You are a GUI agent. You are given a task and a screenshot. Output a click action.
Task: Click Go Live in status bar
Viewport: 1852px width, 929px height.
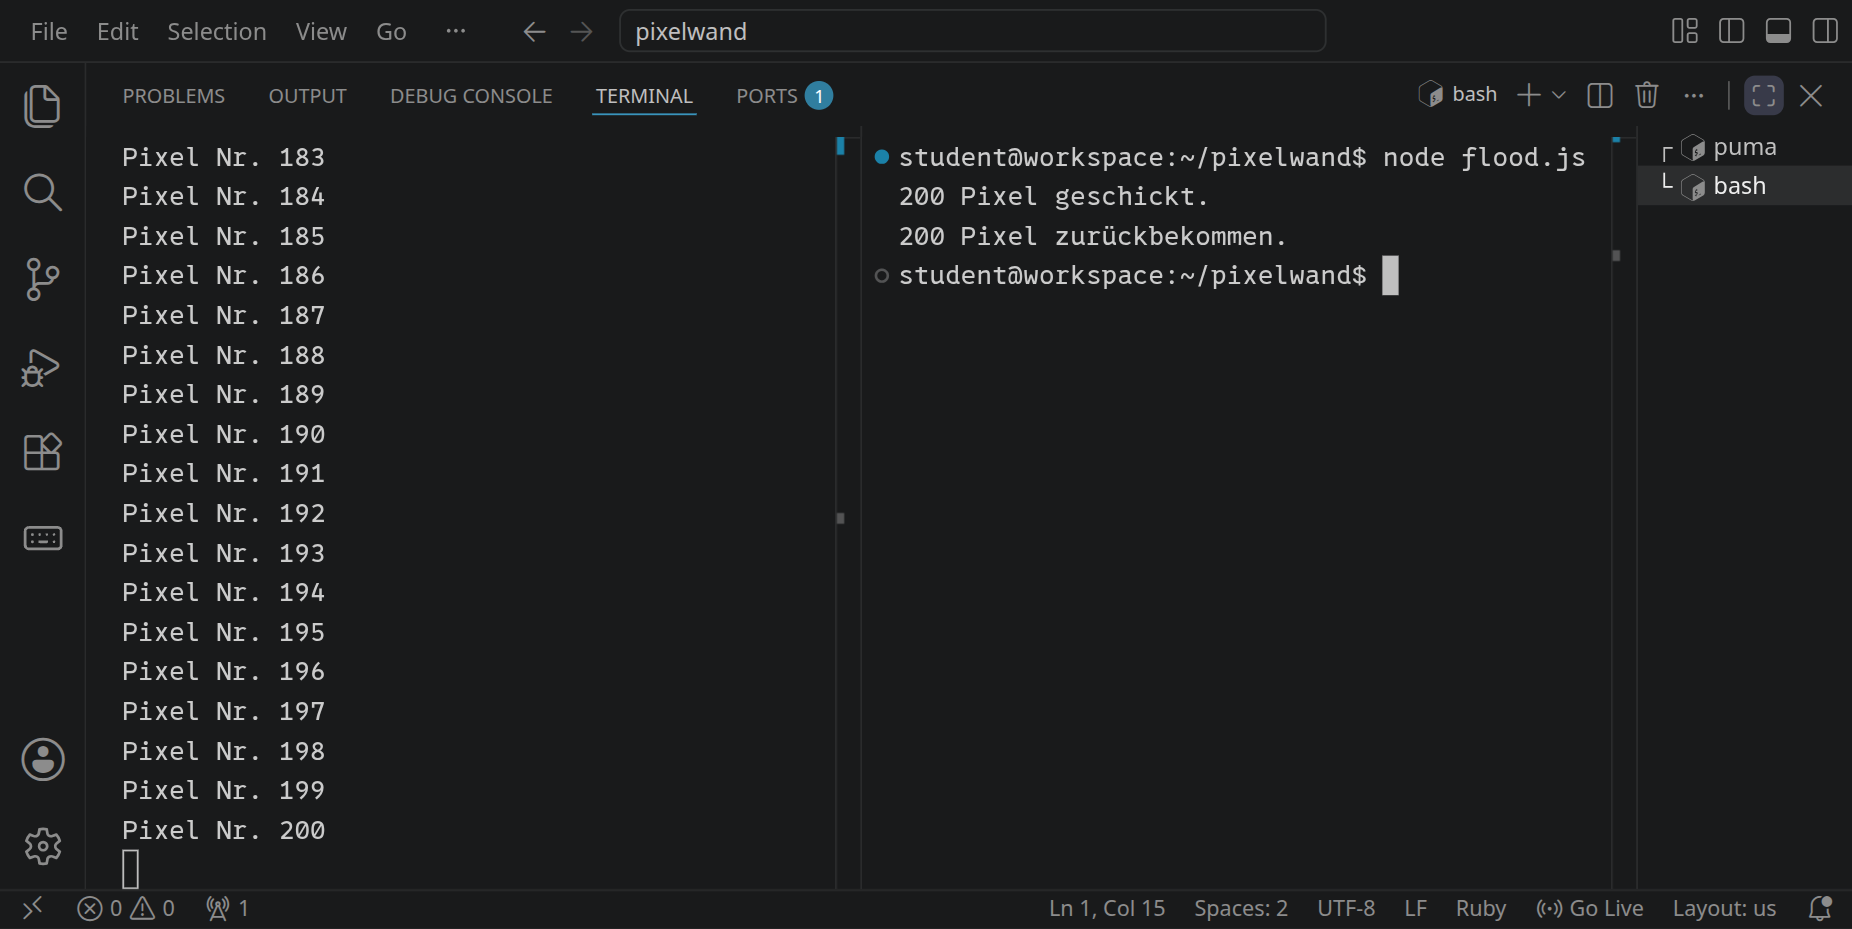point(1590,908)
